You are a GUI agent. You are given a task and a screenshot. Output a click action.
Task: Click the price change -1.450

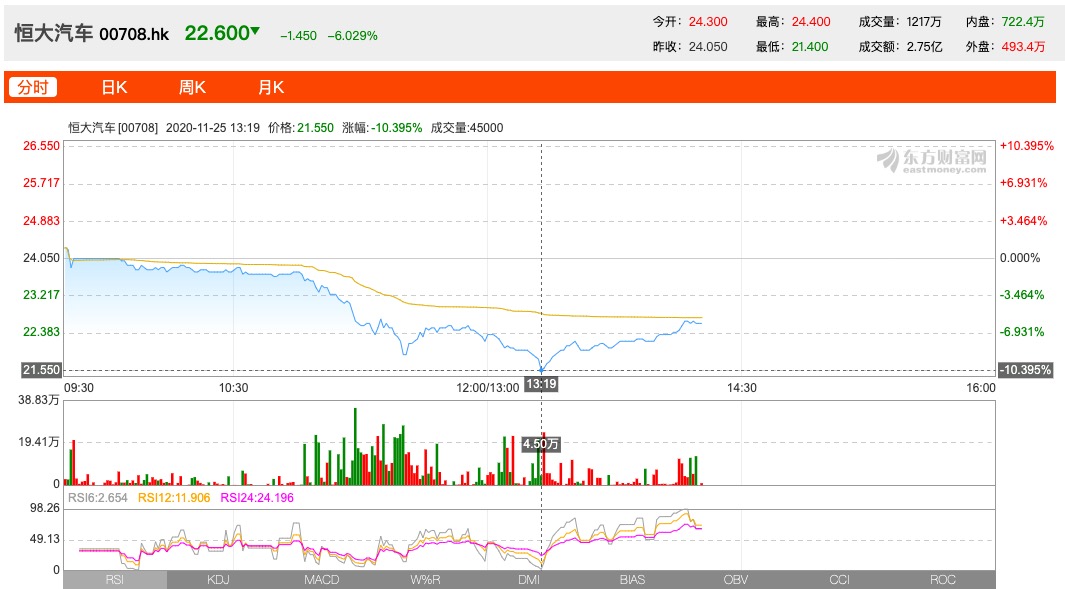[x=299, y=35]
